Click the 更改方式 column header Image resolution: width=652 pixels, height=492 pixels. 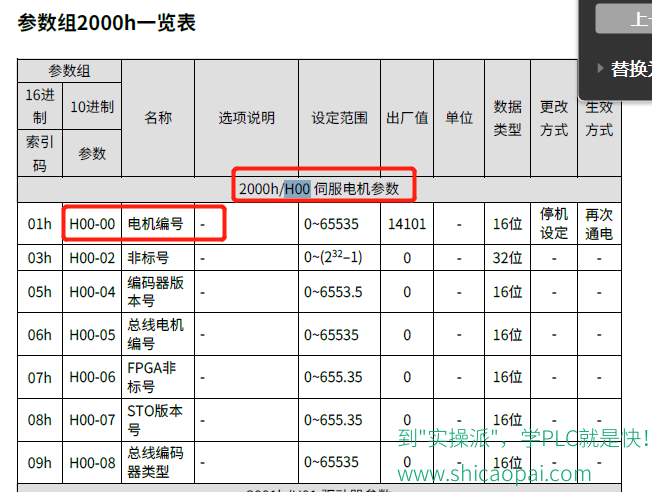(554, 118)
